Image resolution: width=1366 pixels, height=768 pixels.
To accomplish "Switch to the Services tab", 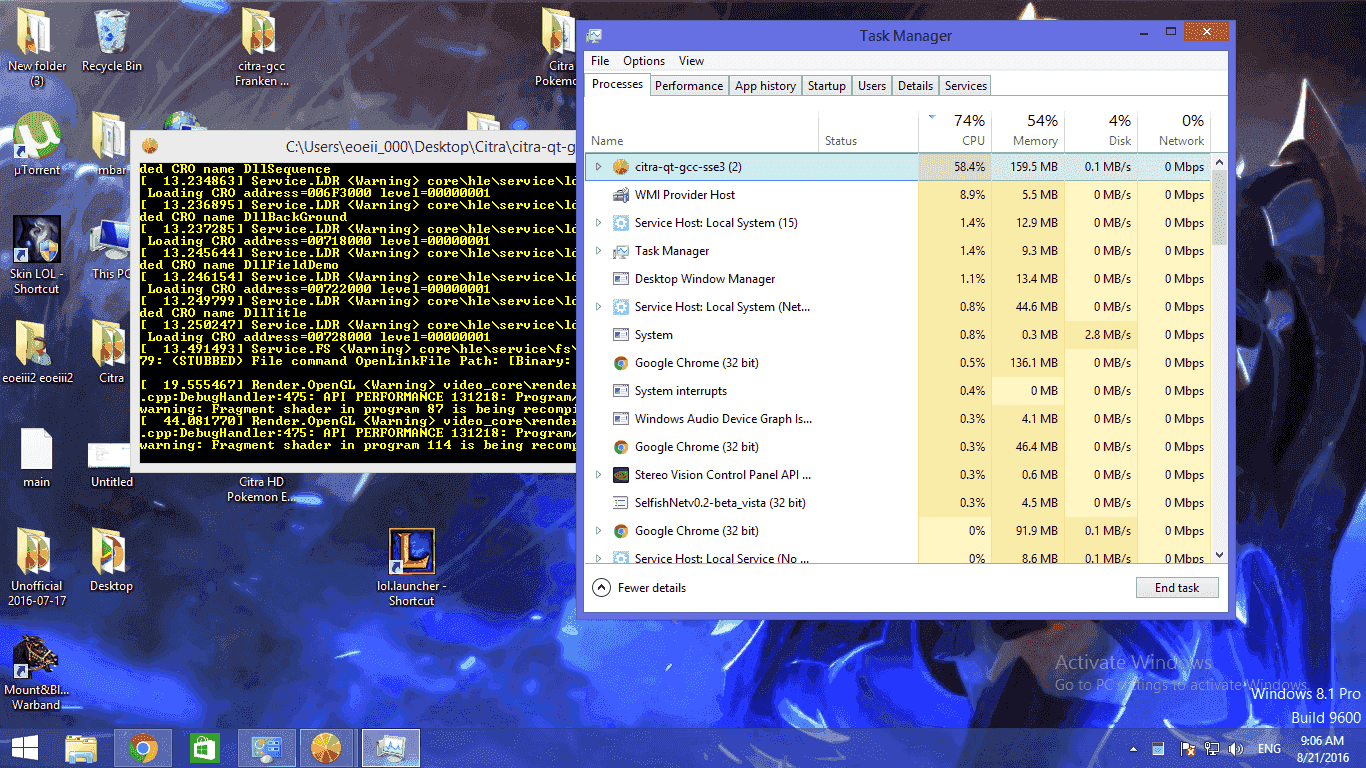I will click(x=966, y=86).
